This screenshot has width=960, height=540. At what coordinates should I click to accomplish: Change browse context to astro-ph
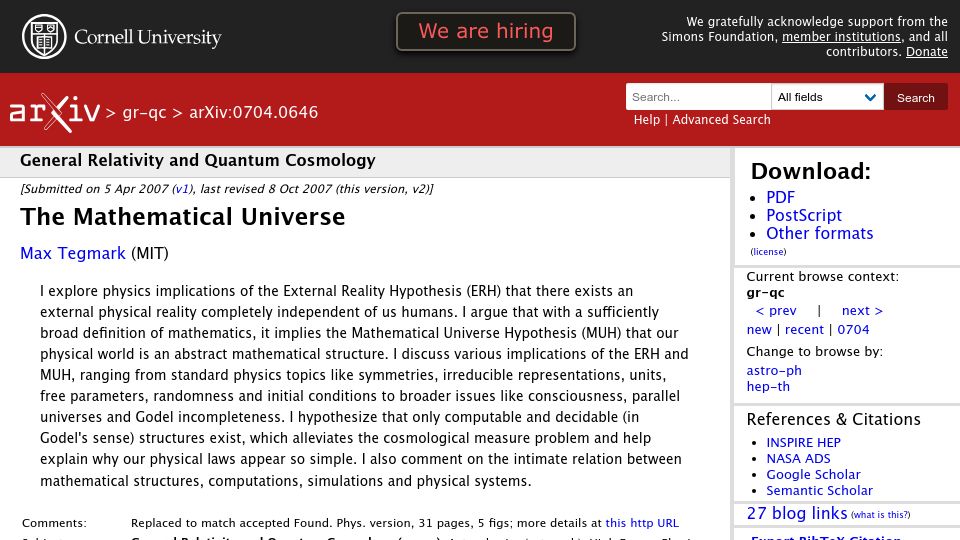click(x=774, y=370)
